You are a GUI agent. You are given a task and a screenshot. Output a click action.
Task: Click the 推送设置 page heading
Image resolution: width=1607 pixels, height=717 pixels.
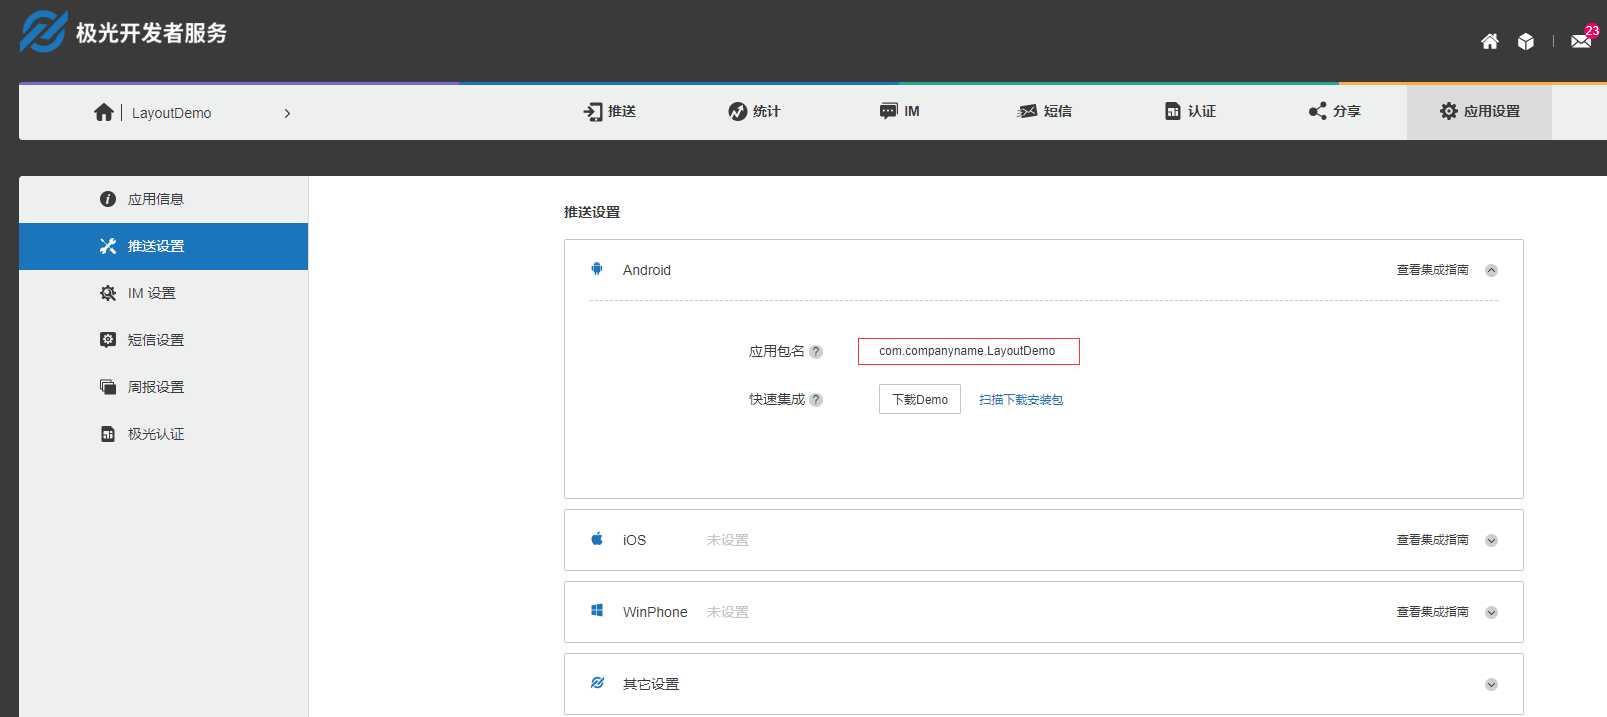592,212
